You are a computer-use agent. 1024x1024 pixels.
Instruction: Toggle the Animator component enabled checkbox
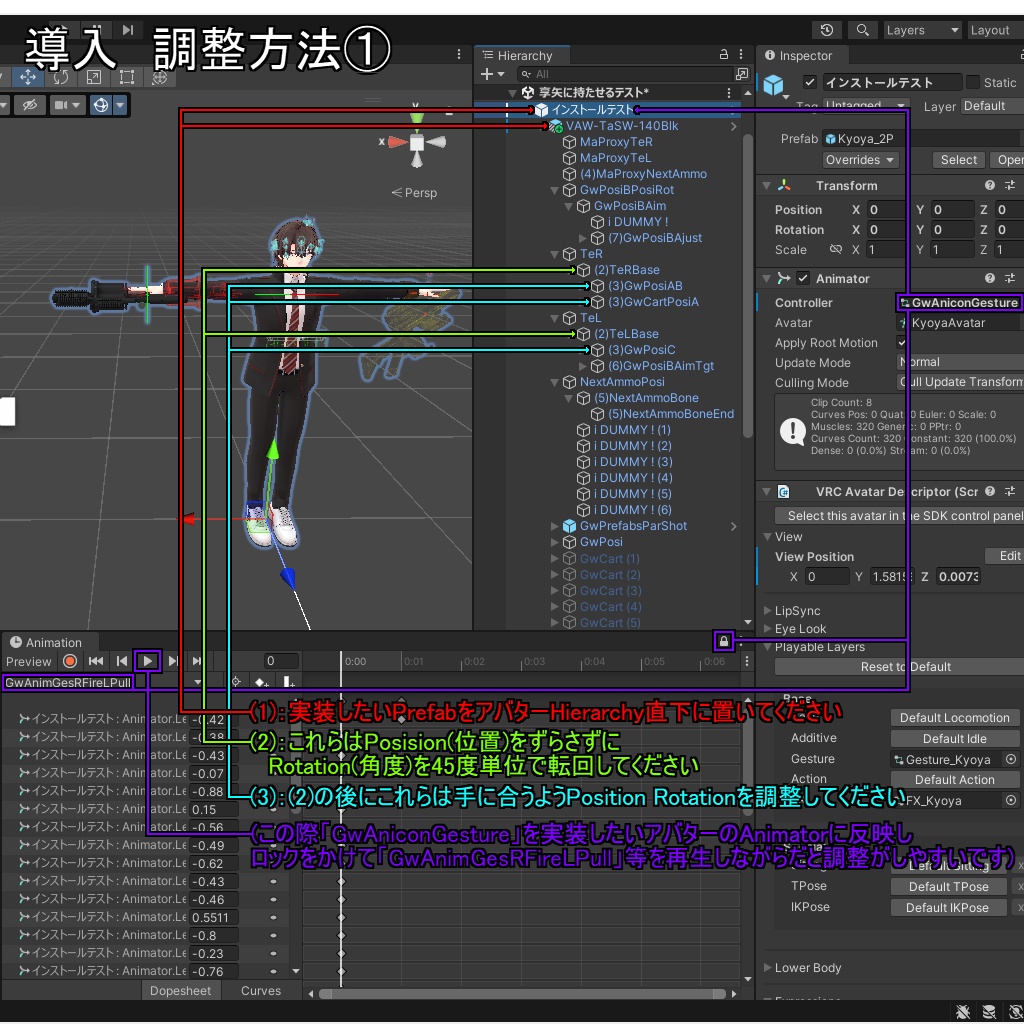pyautogui.click(x=803, y=279)
